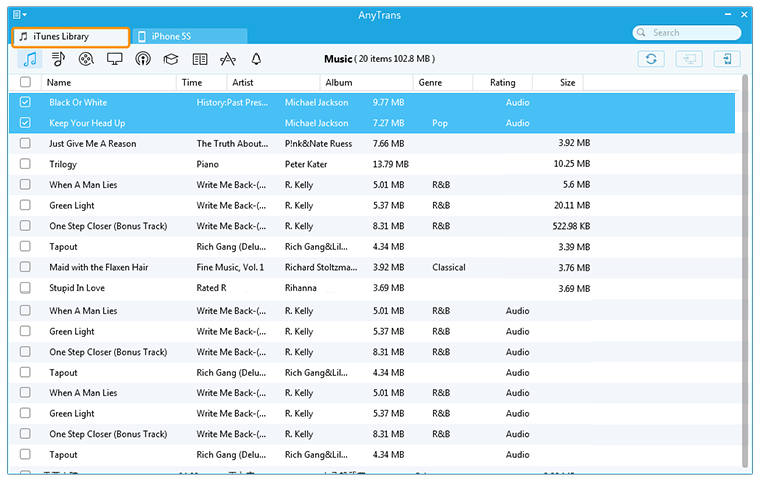Switch to the Movies film reel icon

click(x=86, y=60)
